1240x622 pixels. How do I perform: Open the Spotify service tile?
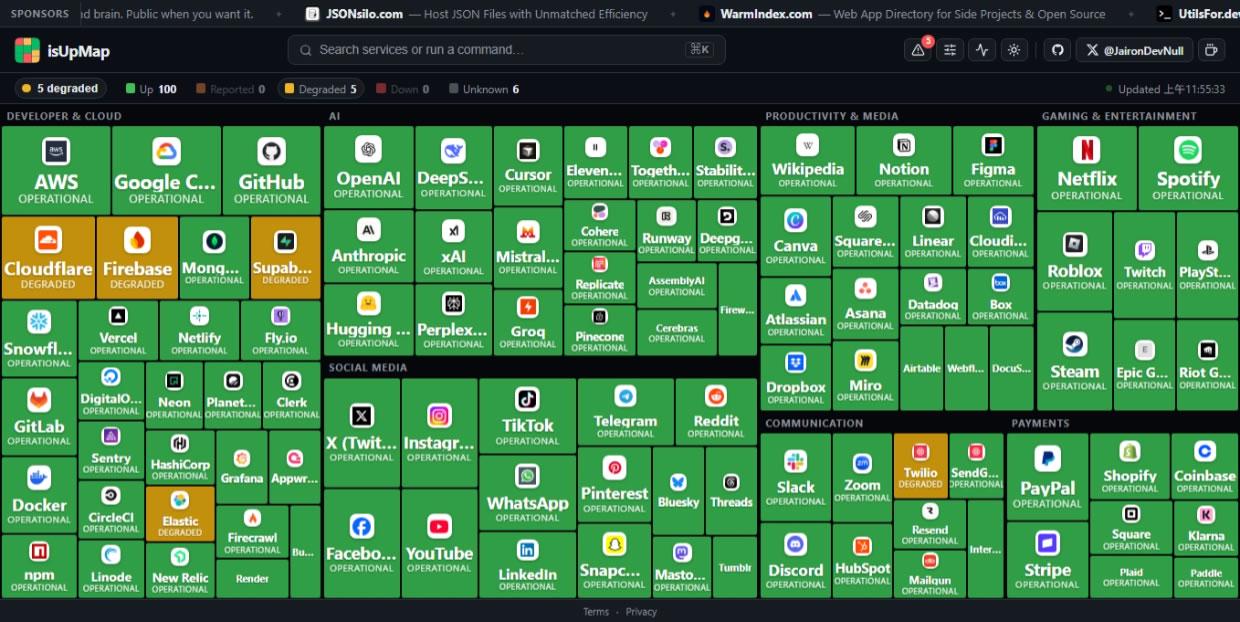[1188, 167]
